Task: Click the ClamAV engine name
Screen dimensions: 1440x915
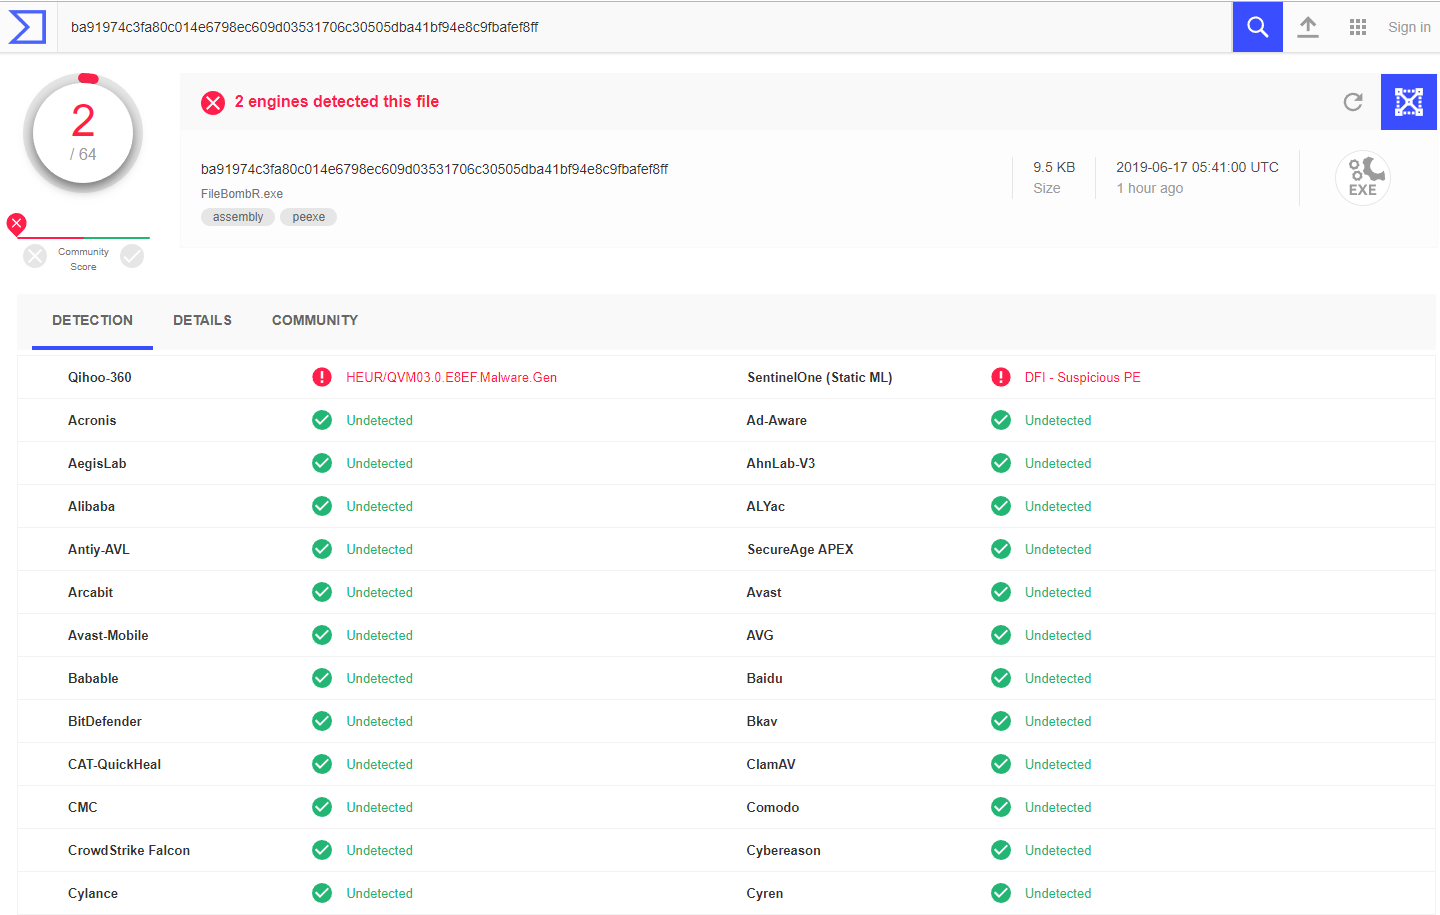Action: click(x=771, y=764)
